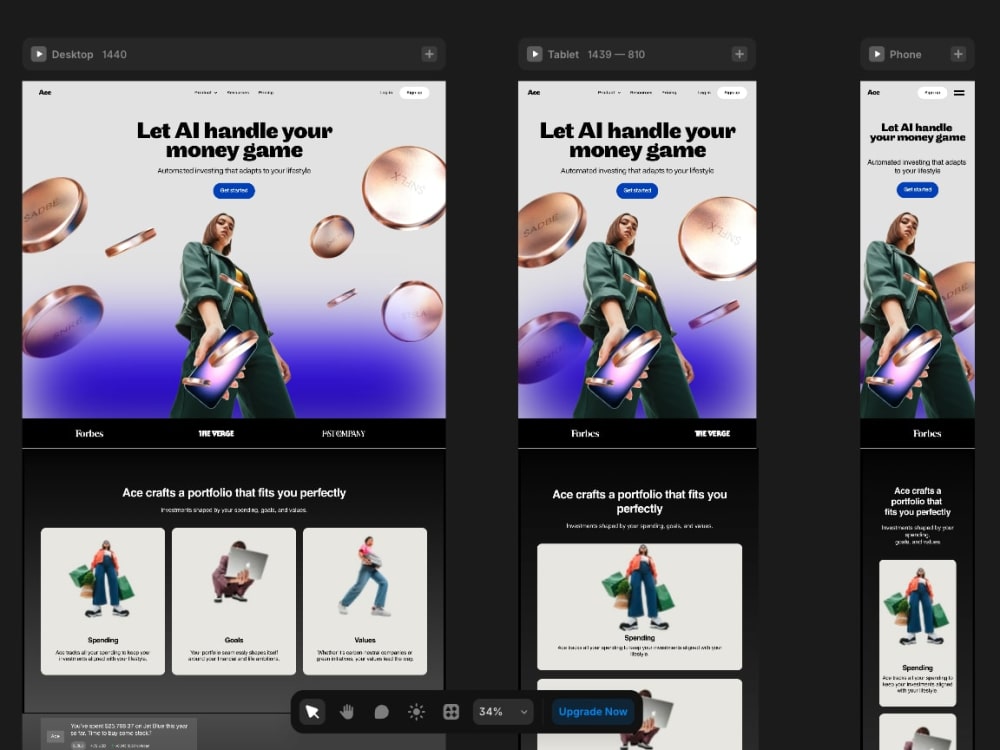
Task: Select the Spending card in Desktop frame
Action: coord(103,601)
